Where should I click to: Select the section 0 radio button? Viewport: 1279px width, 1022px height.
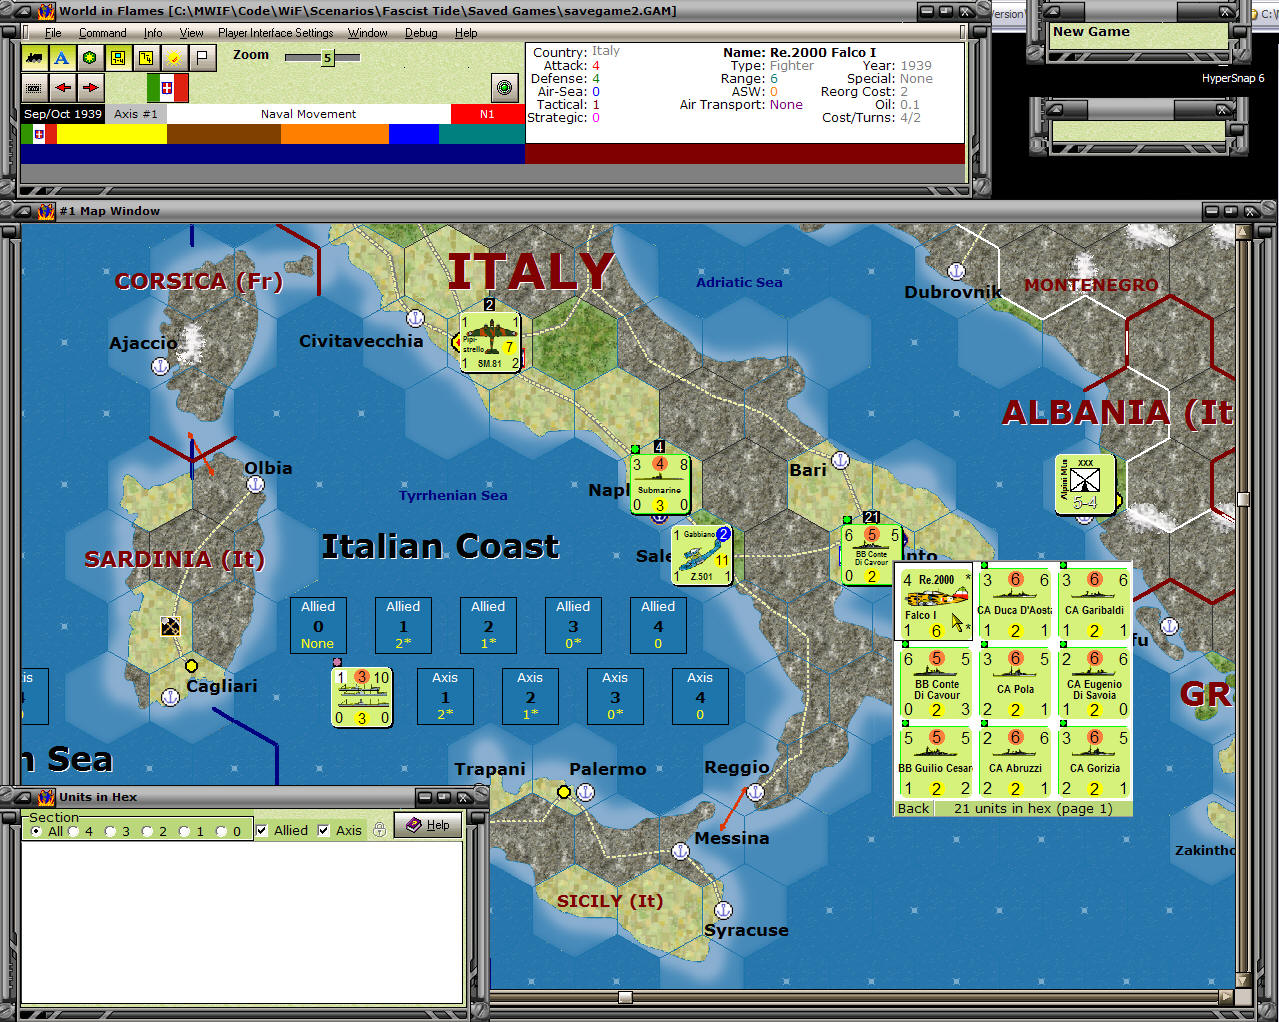[x=222, y=831]
